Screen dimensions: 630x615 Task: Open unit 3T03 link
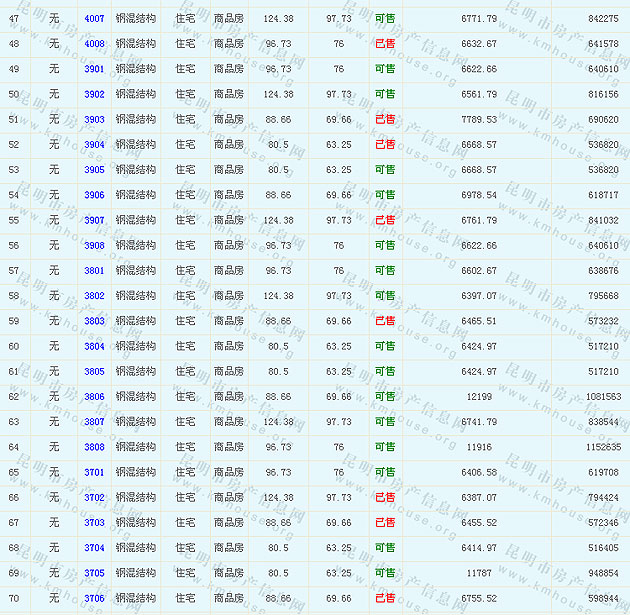point(94,523)
